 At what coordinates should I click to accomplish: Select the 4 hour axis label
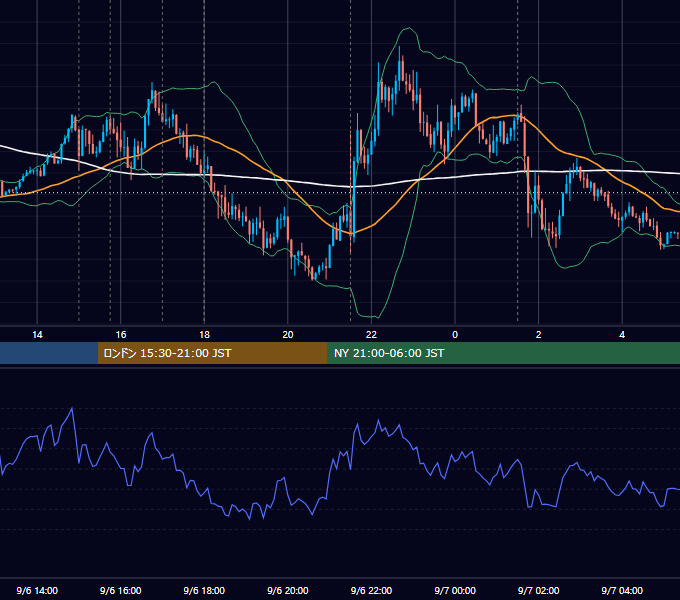pos(622,335)
